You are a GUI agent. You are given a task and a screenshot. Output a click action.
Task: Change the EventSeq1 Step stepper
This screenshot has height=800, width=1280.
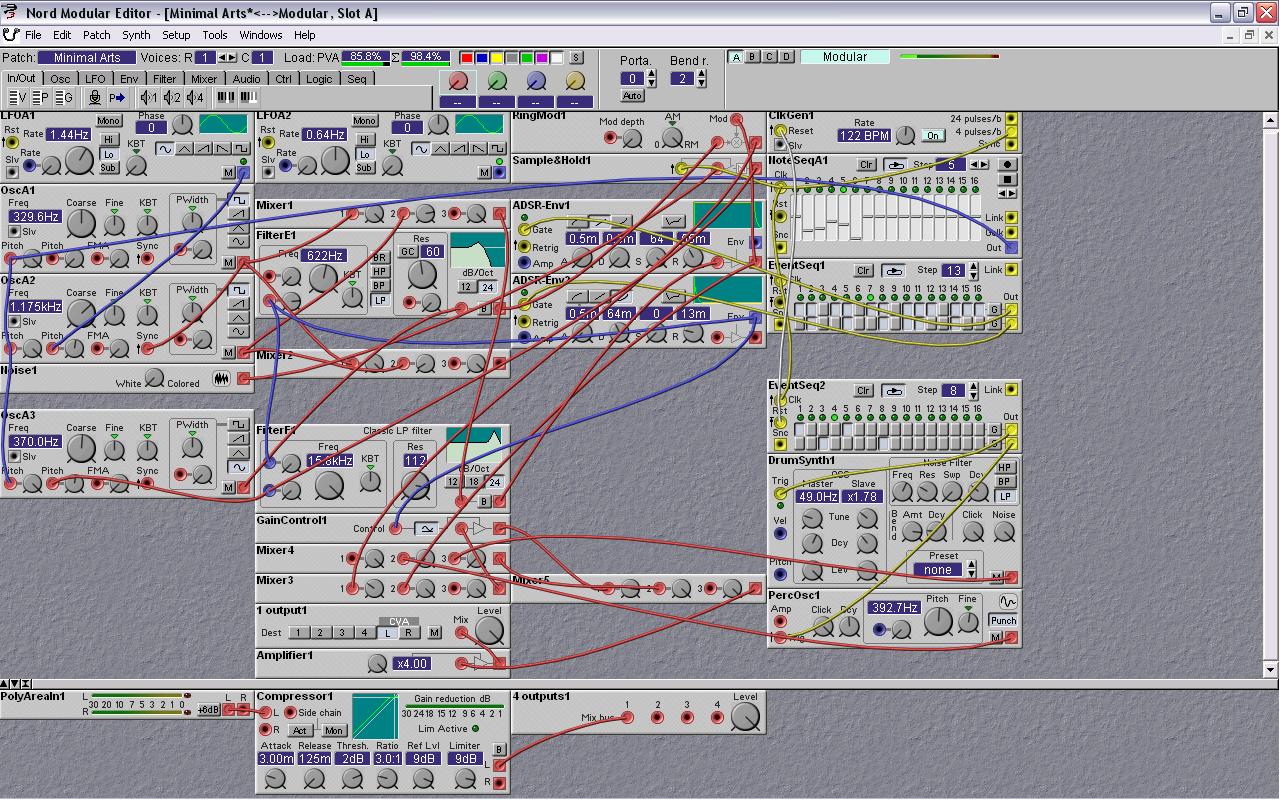point(974,270)
